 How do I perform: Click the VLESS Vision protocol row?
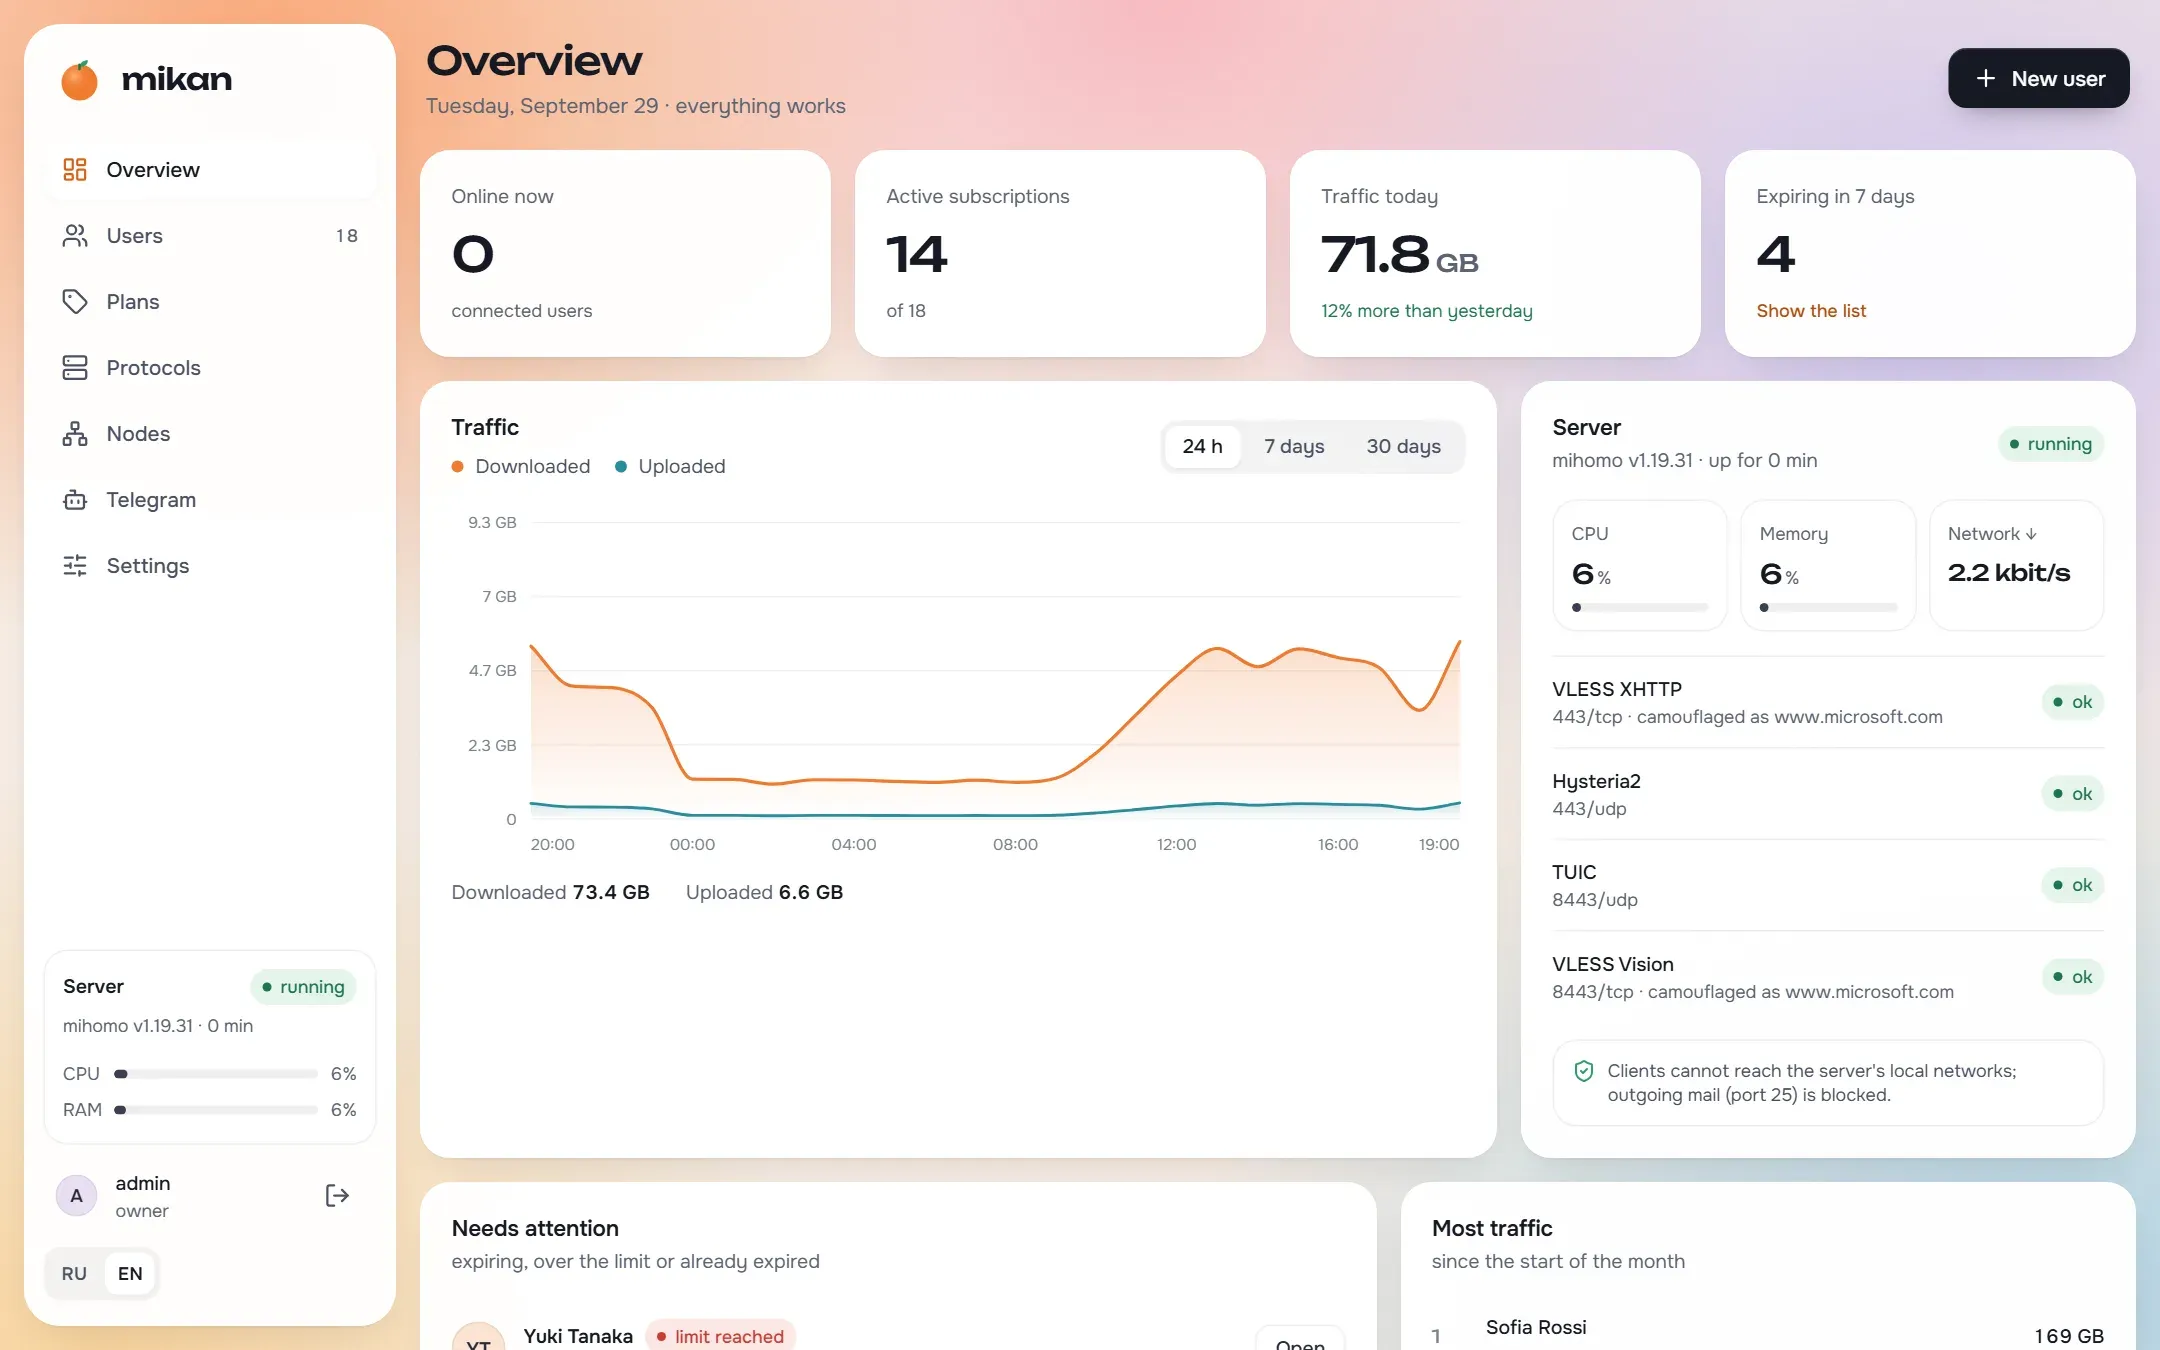pyautogui.click(x=1828, y=977)
